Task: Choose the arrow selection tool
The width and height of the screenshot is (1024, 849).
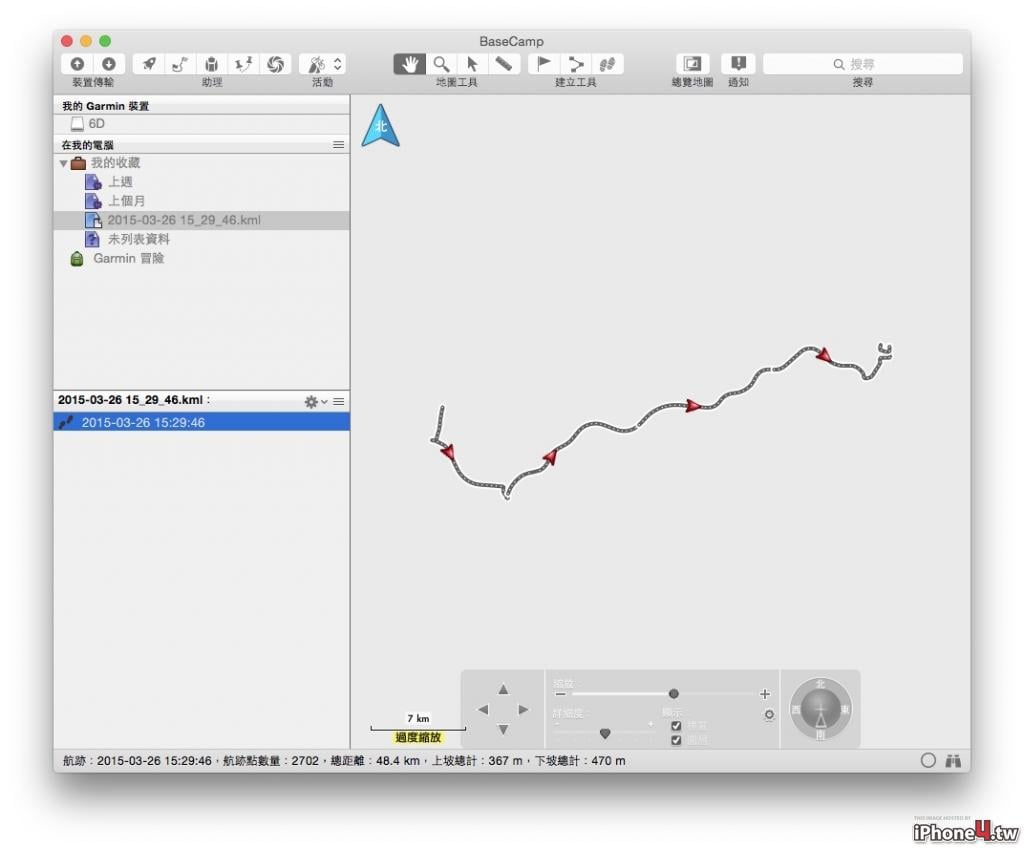Action: [x=472, y=64]
